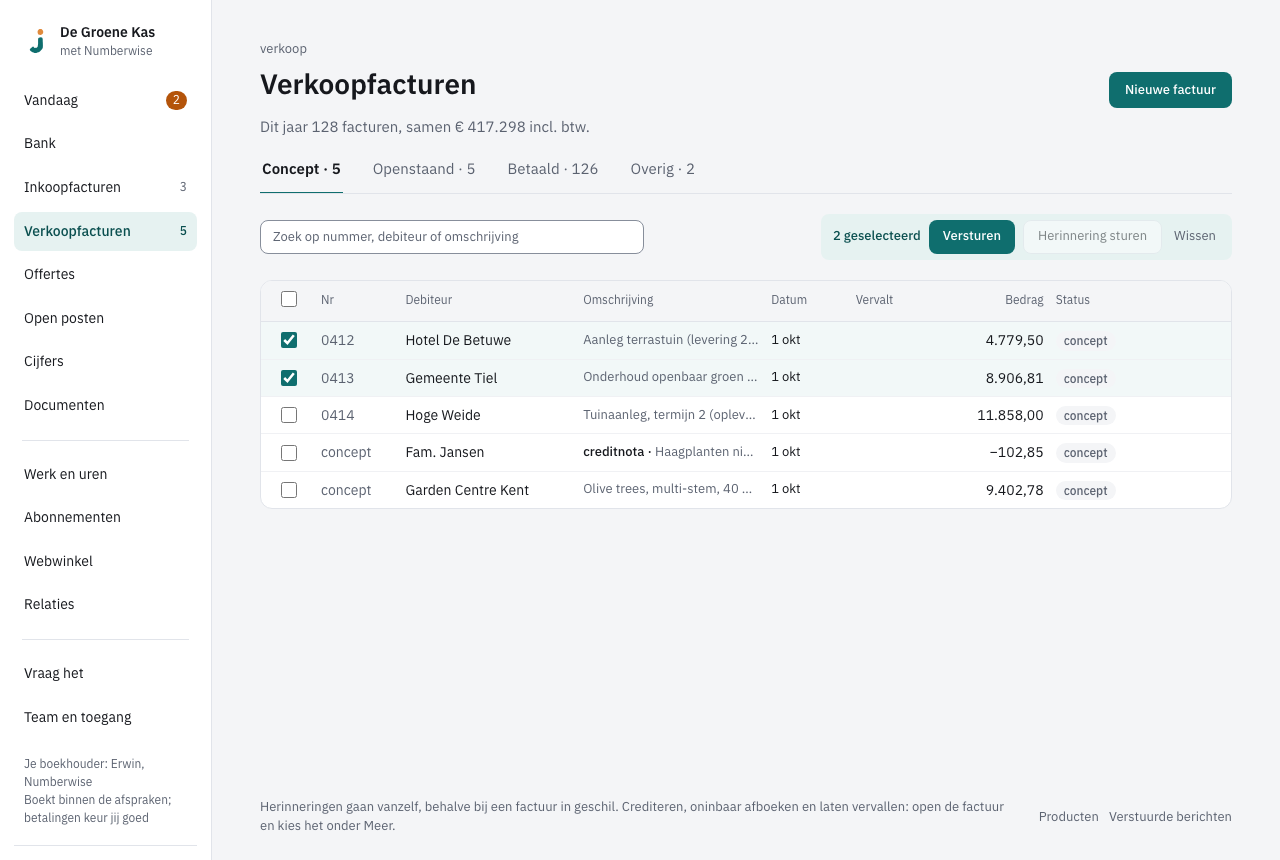Open Abonnementen from sidebar
Screen dimensions: 1280x860
(105, 517)
